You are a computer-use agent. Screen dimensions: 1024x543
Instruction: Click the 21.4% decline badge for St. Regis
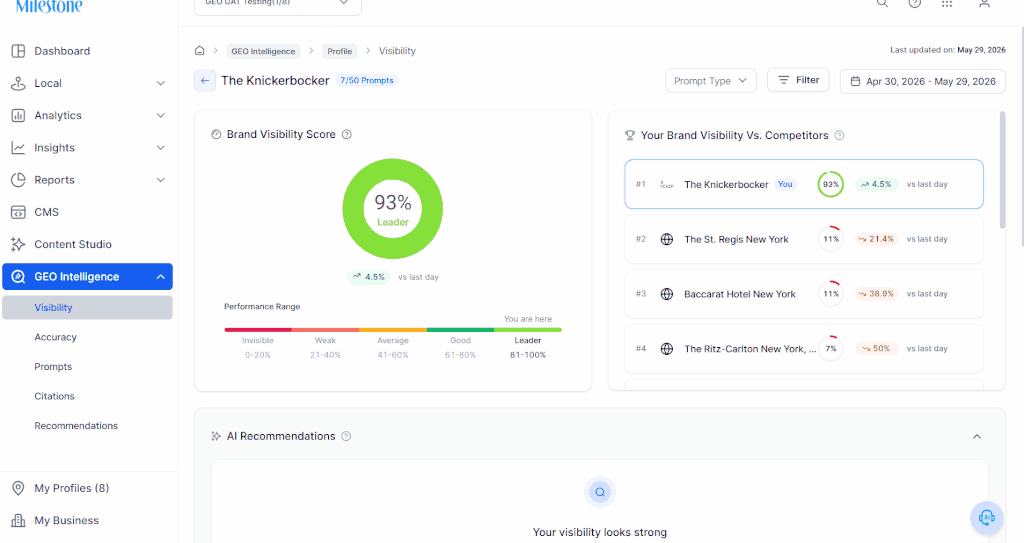[876, 239]
